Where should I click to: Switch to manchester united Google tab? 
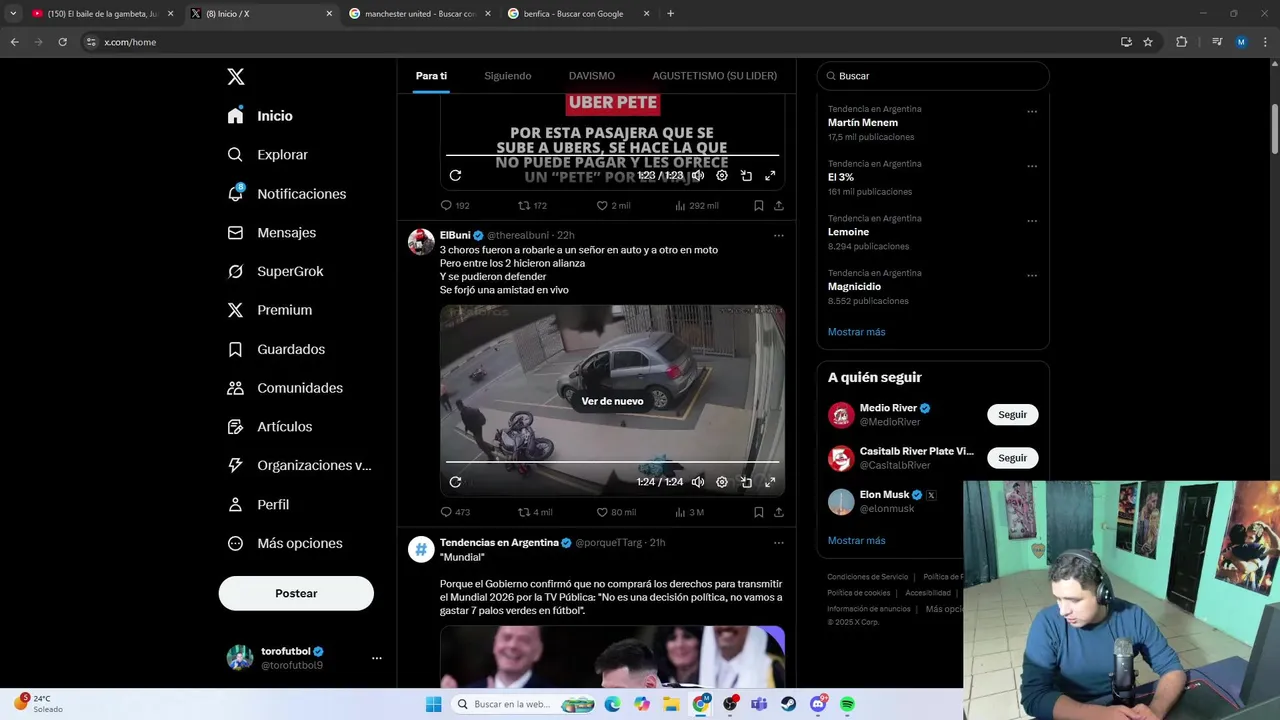(x=419, y=14)
